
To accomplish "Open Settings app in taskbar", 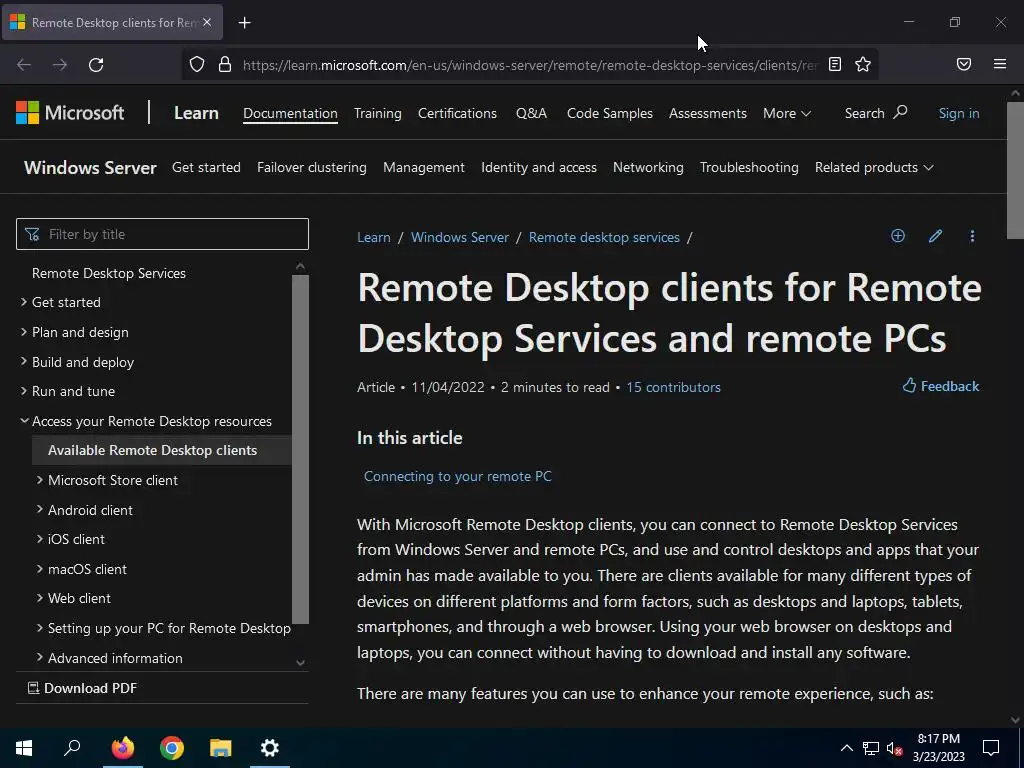I will click(x=270, y=748).
